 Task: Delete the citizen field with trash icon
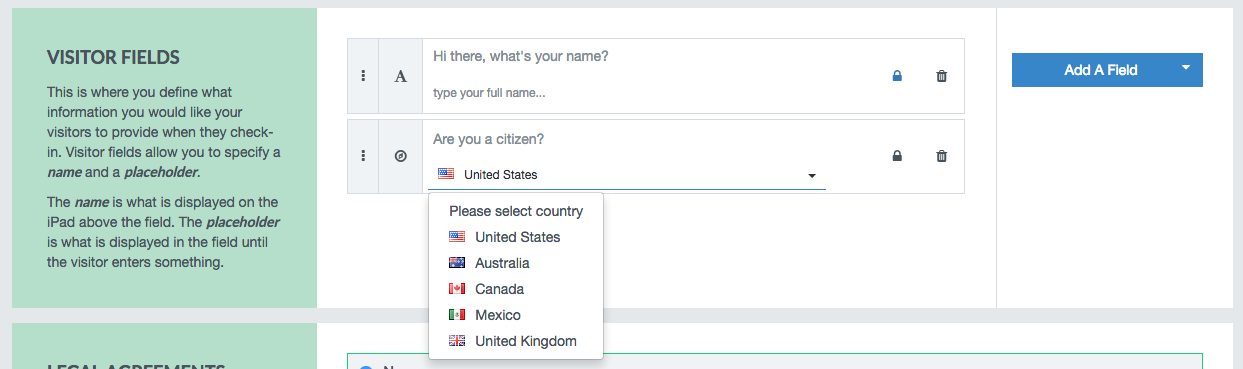(x=941, y=156)
